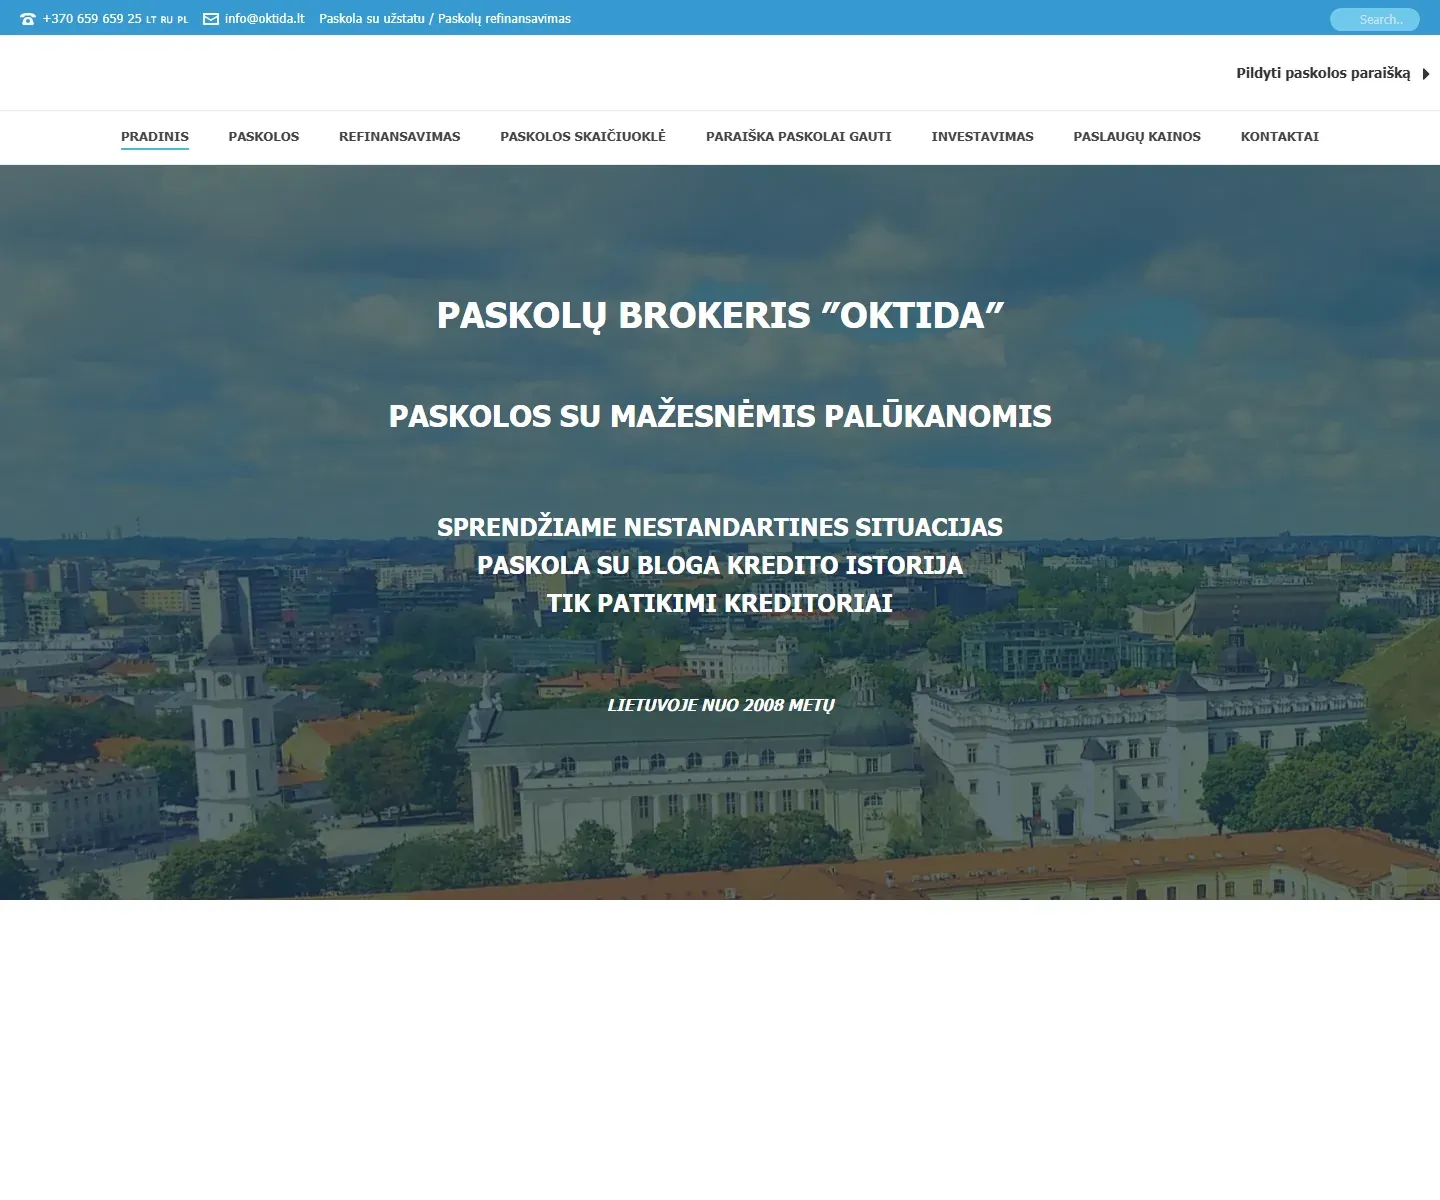Click PL language label by phone number
1440x1200 pixels.
tap(183, 20)
